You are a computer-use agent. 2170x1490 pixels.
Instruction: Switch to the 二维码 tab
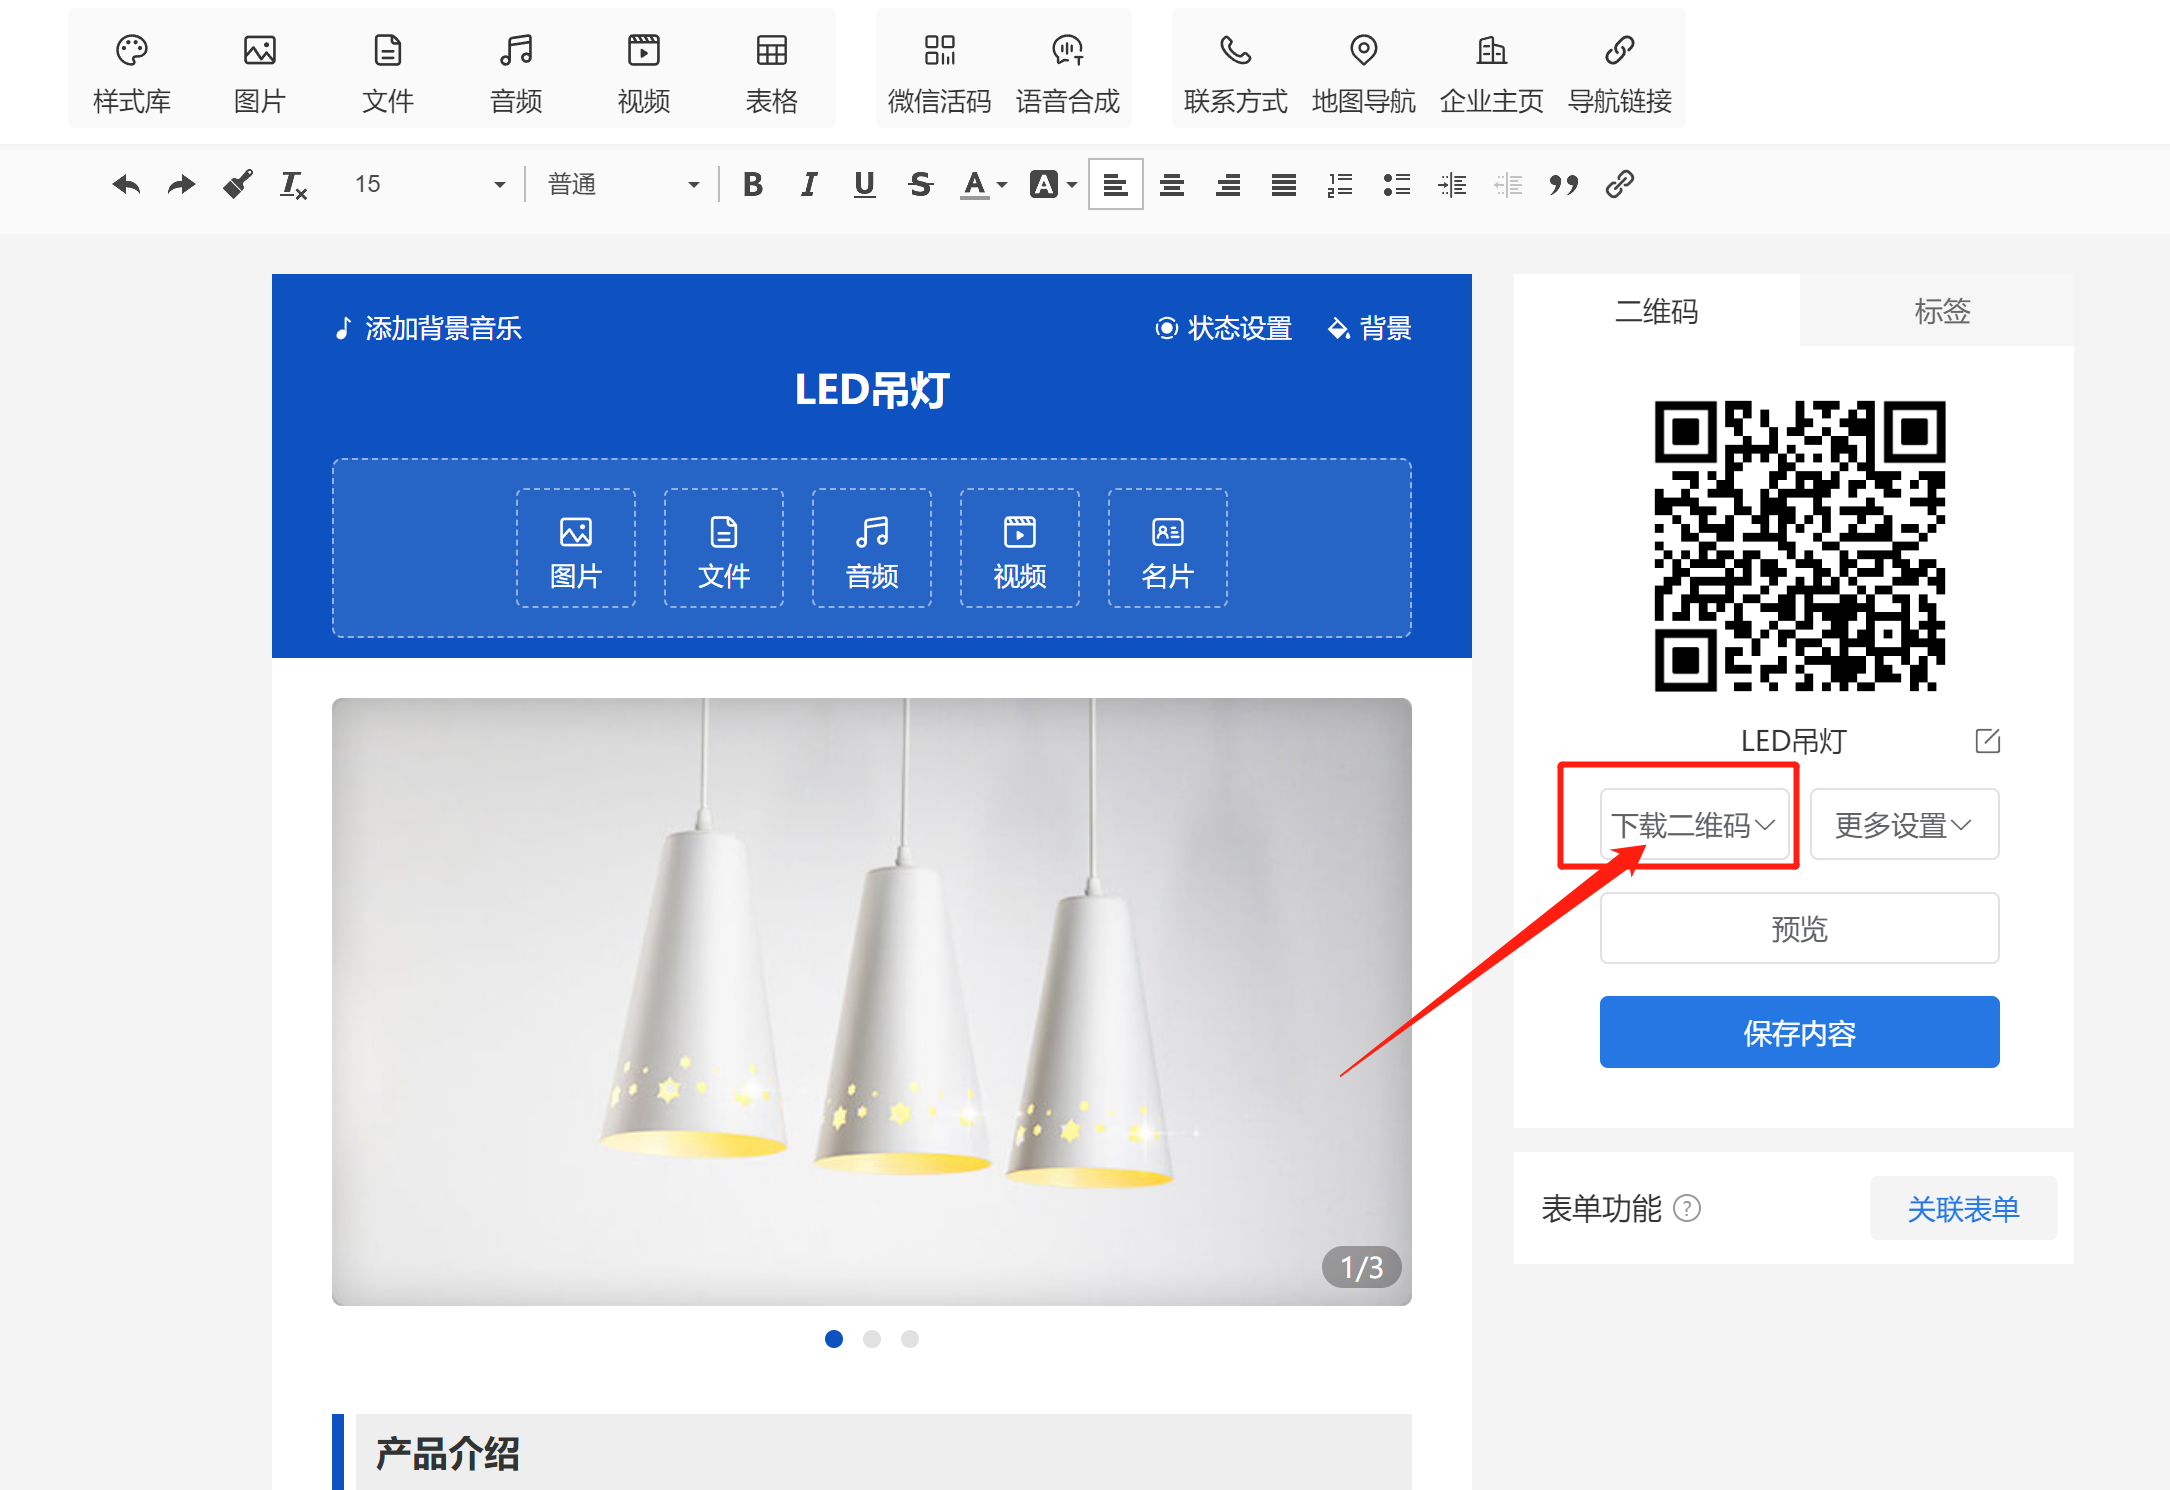1657,311
